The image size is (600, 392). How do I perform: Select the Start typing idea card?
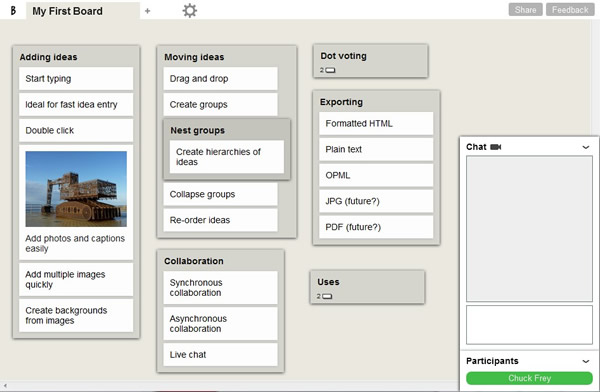76,78
